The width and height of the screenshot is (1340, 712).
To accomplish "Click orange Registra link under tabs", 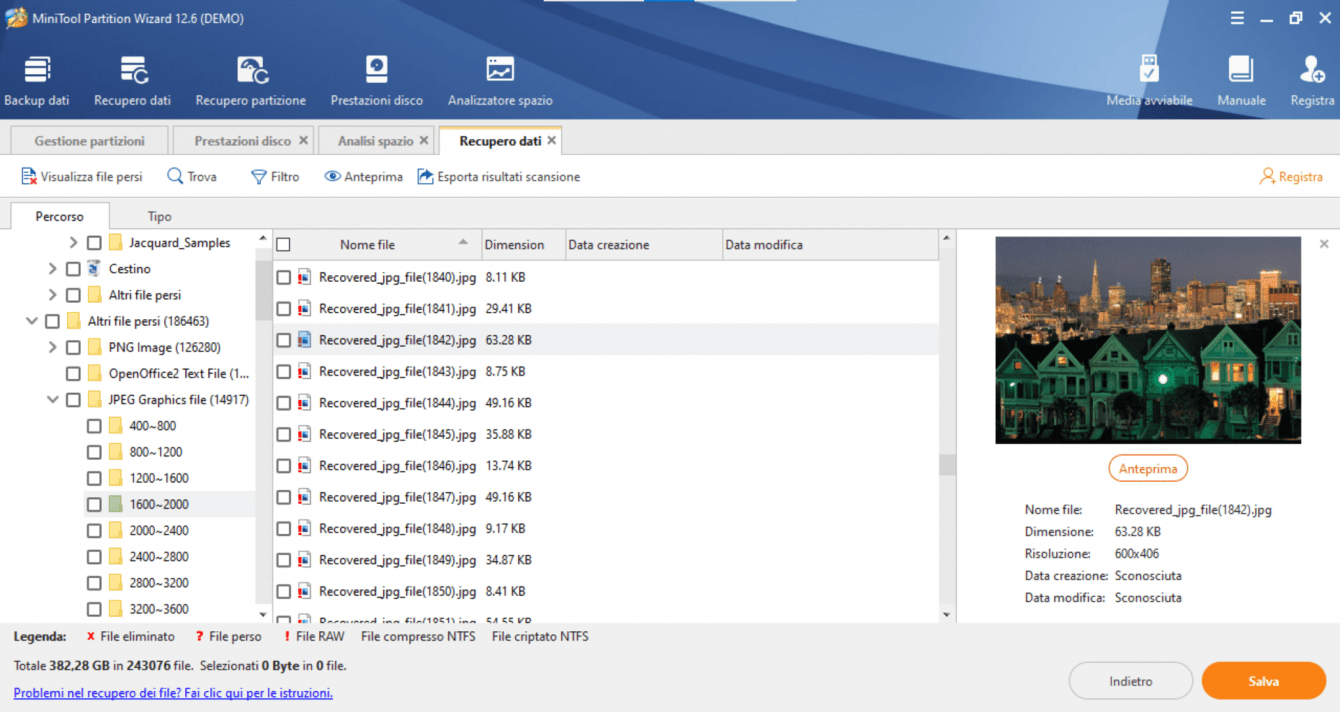I will [x=1291, y=177].
